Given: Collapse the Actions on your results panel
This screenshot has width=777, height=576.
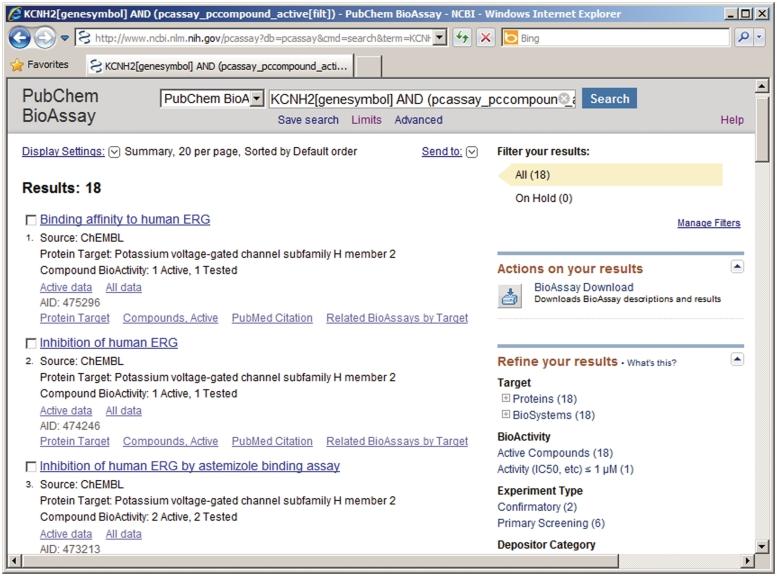Looking at the screenshot, I should [x=738, y=266].
